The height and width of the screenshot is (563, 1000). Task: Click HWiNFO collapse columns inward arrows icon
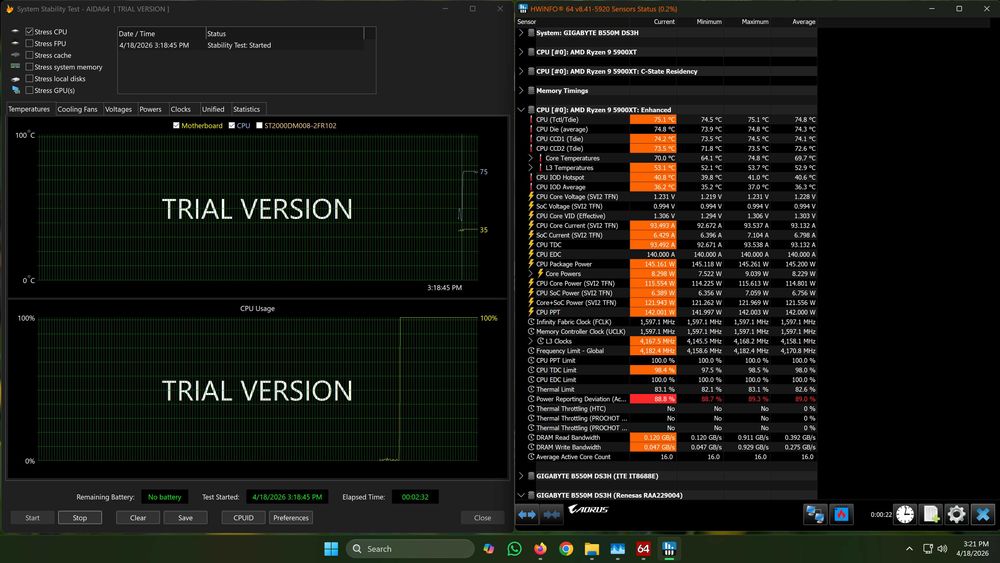point(552,514)
